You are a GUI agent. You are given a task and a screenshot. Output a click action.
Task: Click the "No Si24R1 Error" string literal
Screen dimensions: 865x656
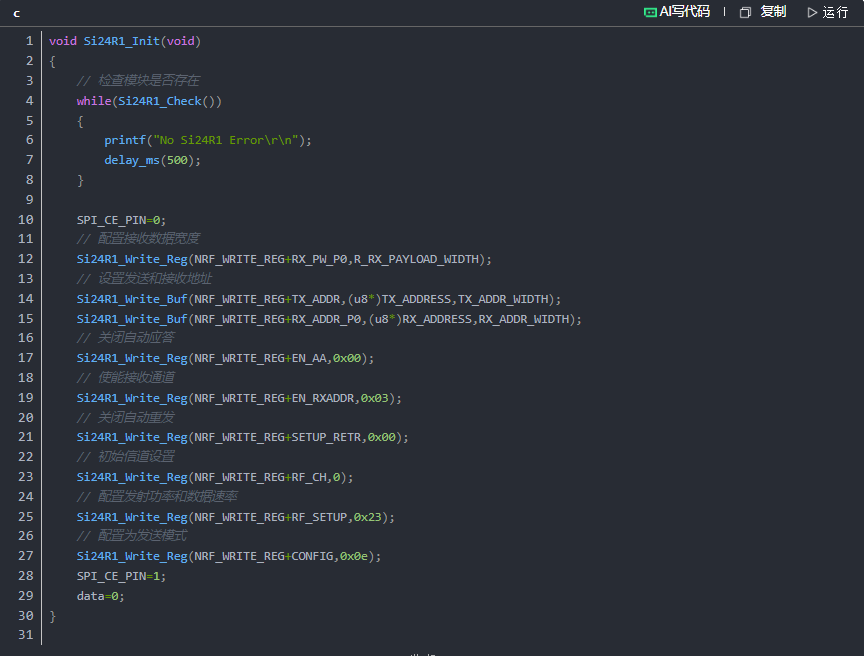click(x=228, y=140)
